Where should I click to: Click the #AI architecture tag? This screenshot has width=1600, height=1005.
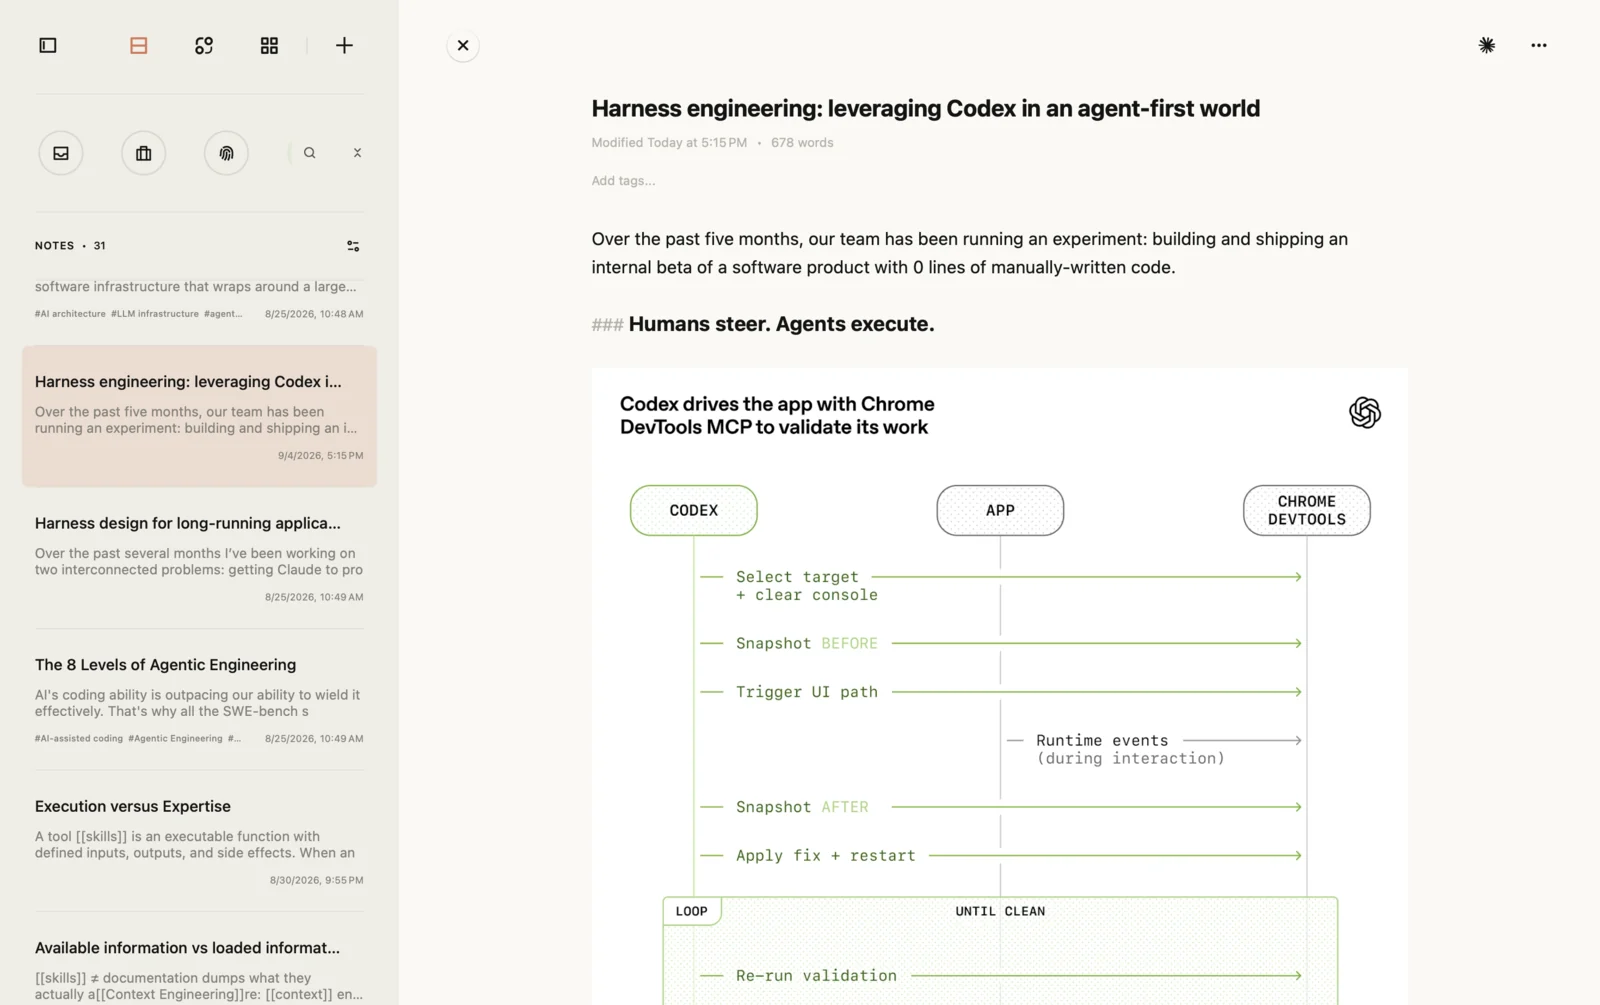[70, 314]
